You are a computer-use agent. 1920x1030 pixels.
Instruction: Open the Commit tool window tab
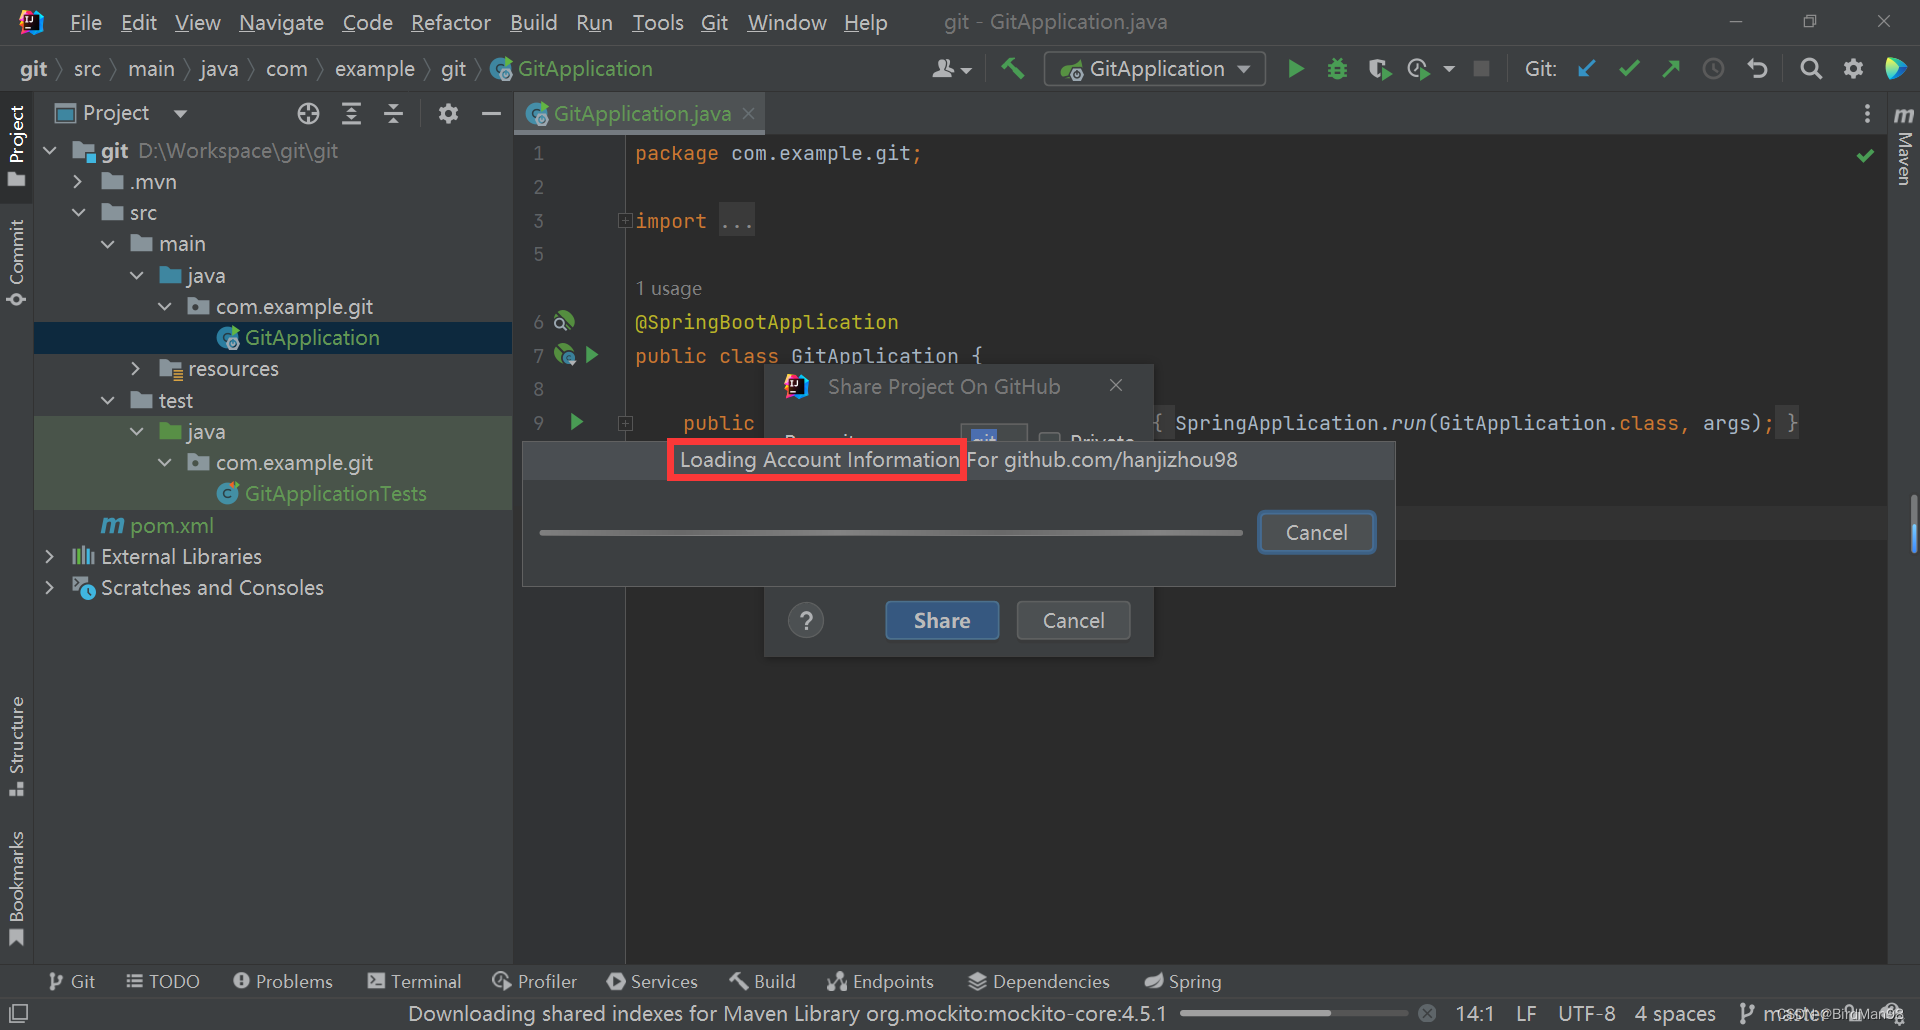(17, 263)
